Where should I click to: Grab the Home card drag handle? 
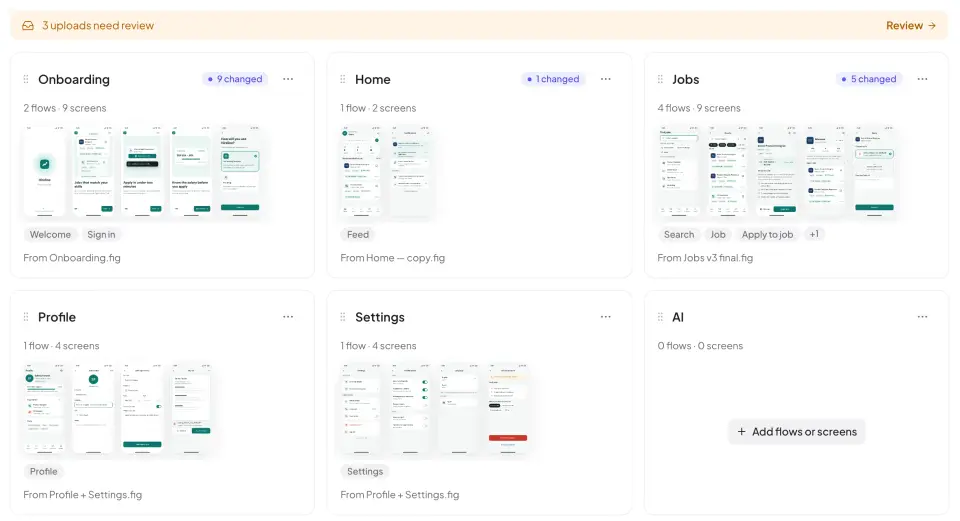343,79
